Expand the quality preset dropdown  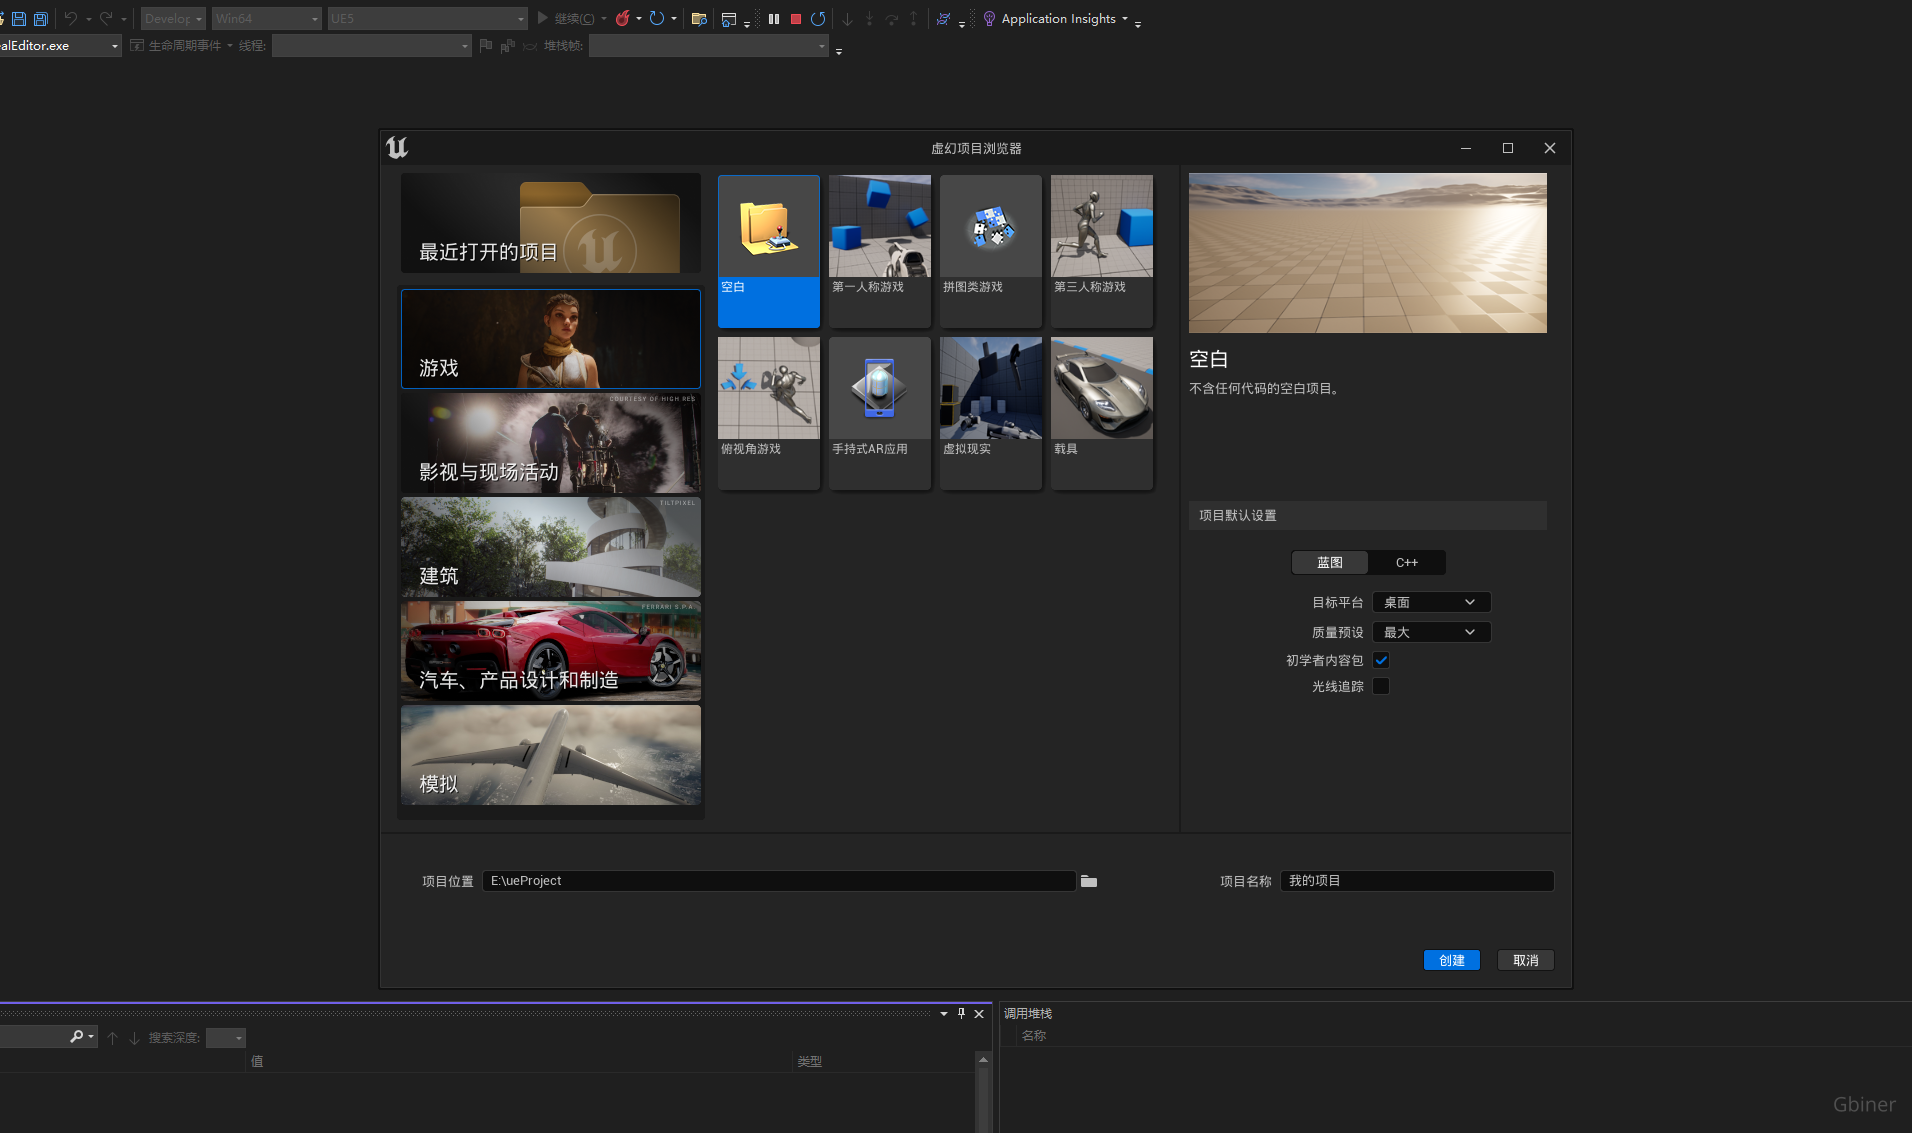(1431, 632)
